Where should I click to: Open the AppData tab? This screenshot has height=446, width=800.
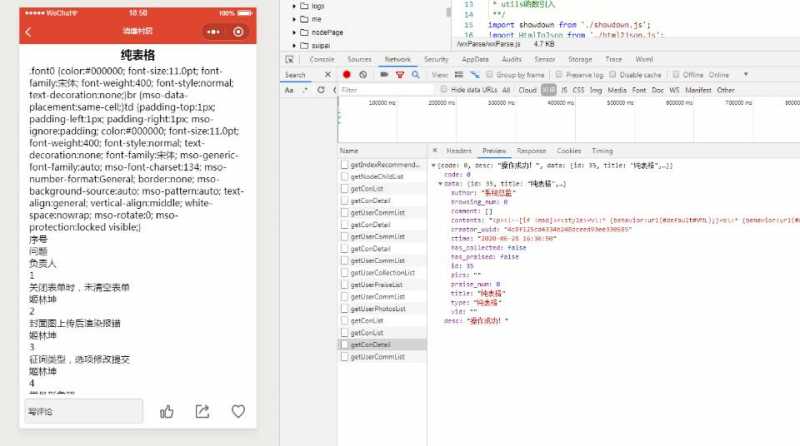pos(476,59)
